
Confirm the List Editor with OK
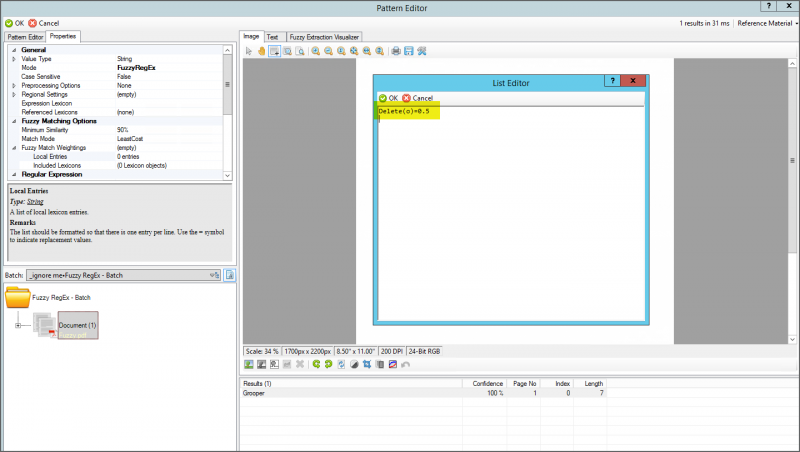click(388, 98)
